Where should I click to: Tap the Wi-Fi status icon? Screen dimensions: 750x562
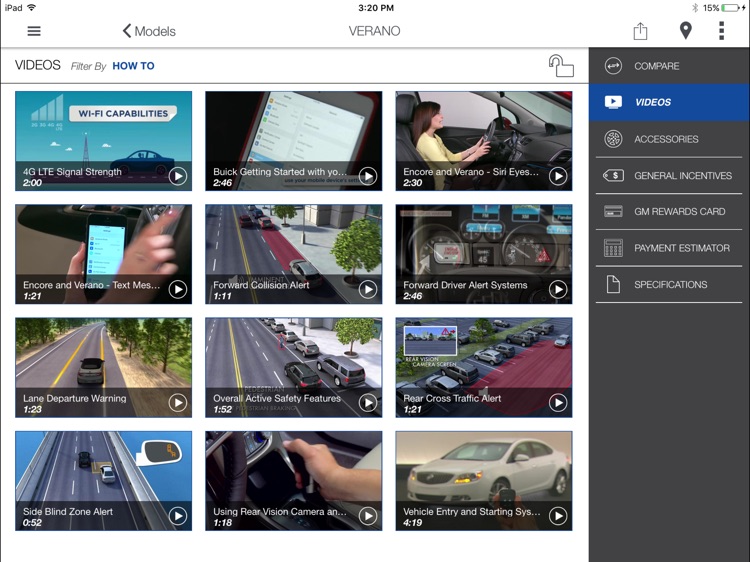pyautogui.click(x=32, y=7)
